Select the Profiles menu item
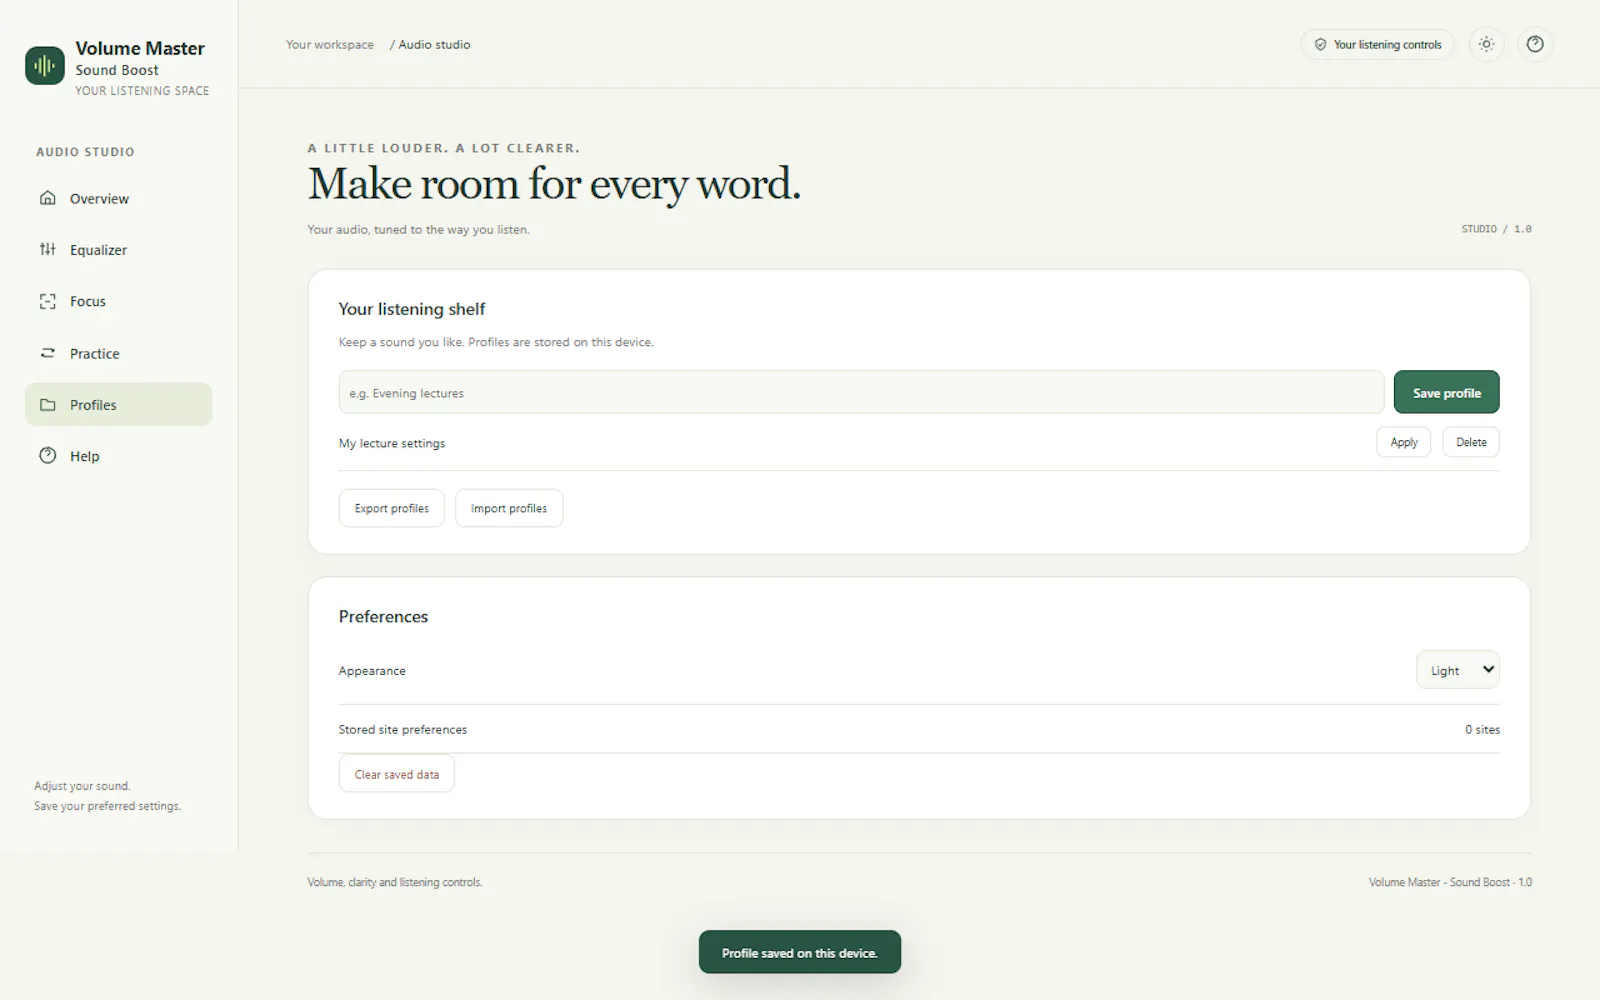 pyautogui.click(x=118, y=405)
